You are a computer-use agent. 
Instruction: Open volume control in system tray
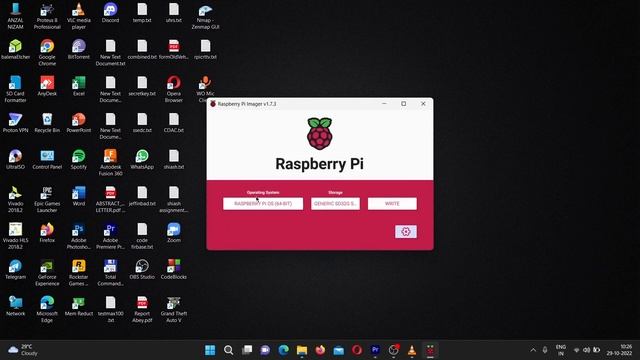pos(587,350)
